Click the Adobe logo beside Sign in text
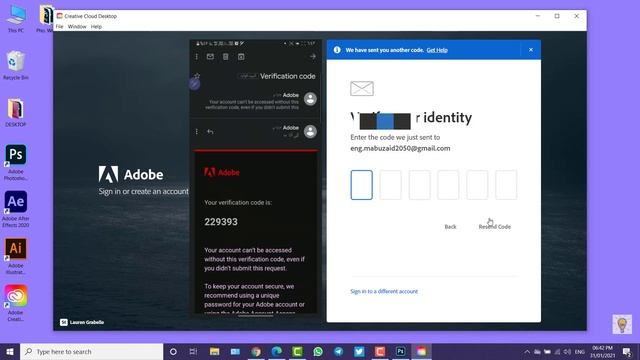 [131, 174]
